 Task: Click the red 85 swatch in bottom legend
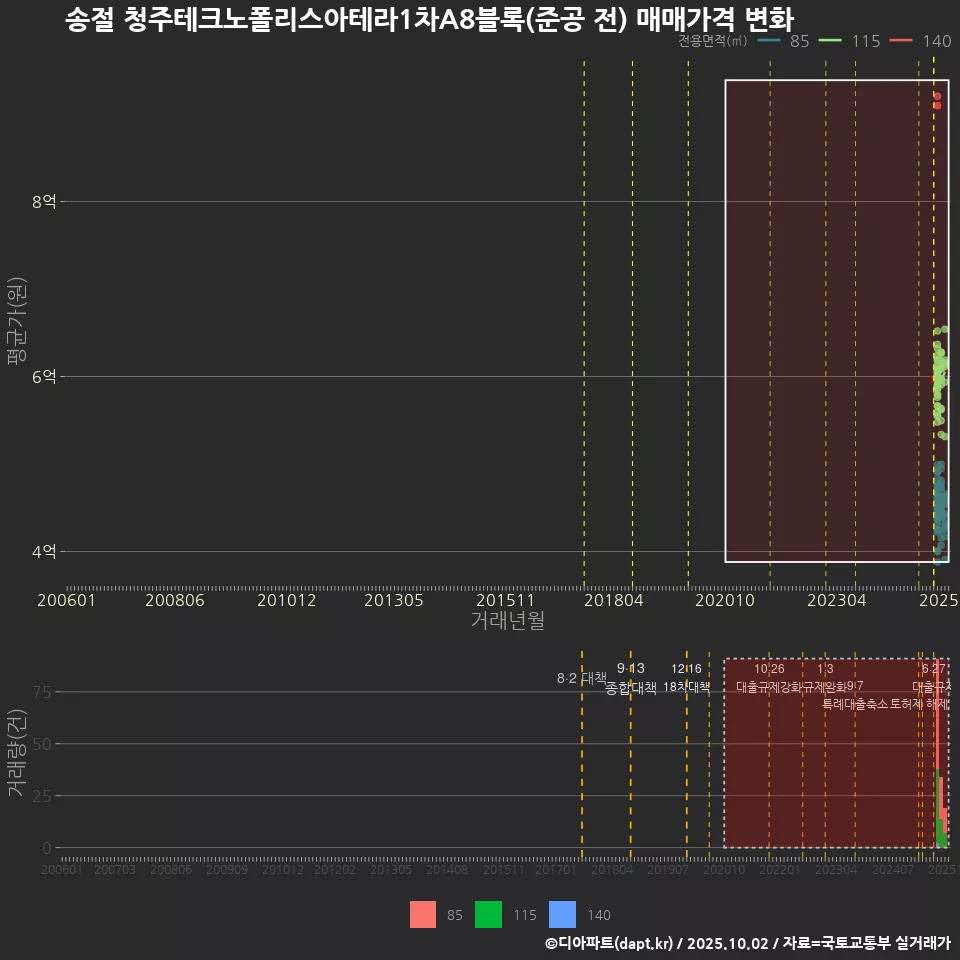tap(423, 914)
